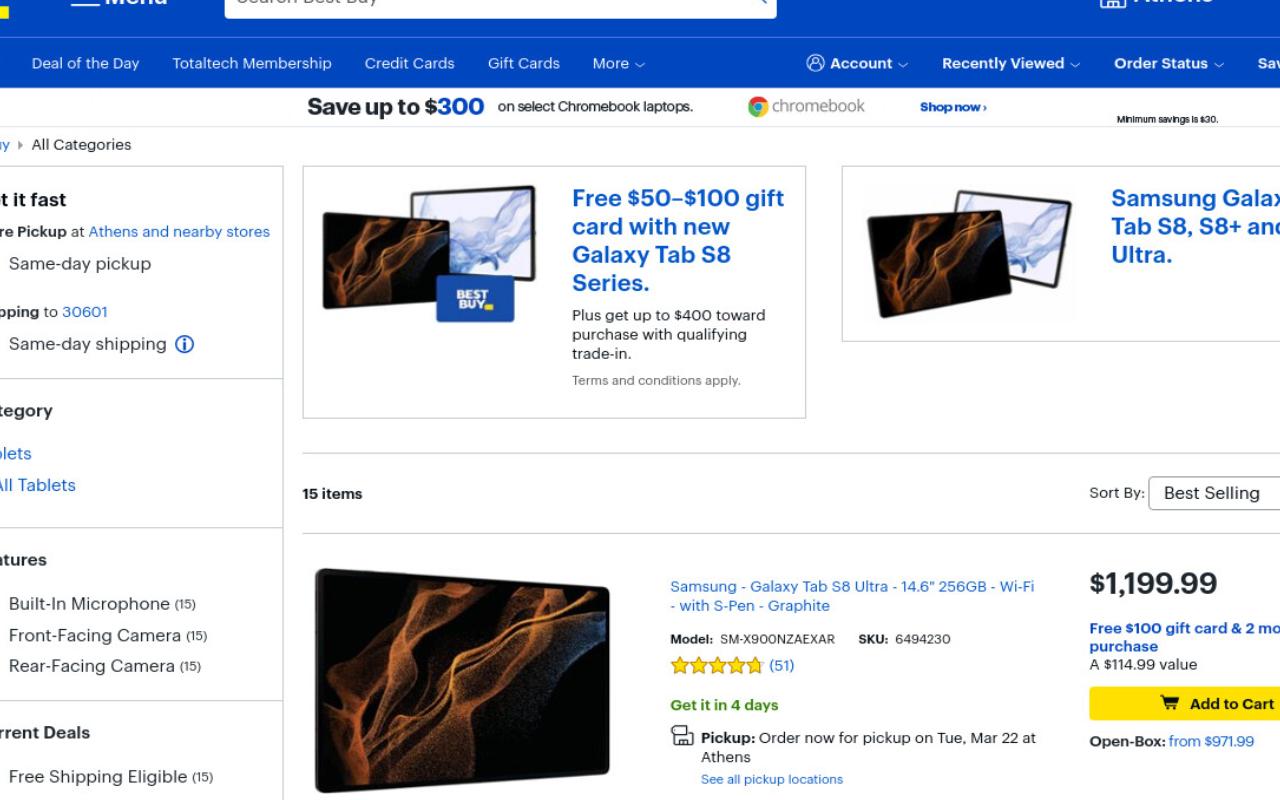Open the 51 reviews star rating
Viewport: 1280px width, 800px height.
click(x=732, y=665)
